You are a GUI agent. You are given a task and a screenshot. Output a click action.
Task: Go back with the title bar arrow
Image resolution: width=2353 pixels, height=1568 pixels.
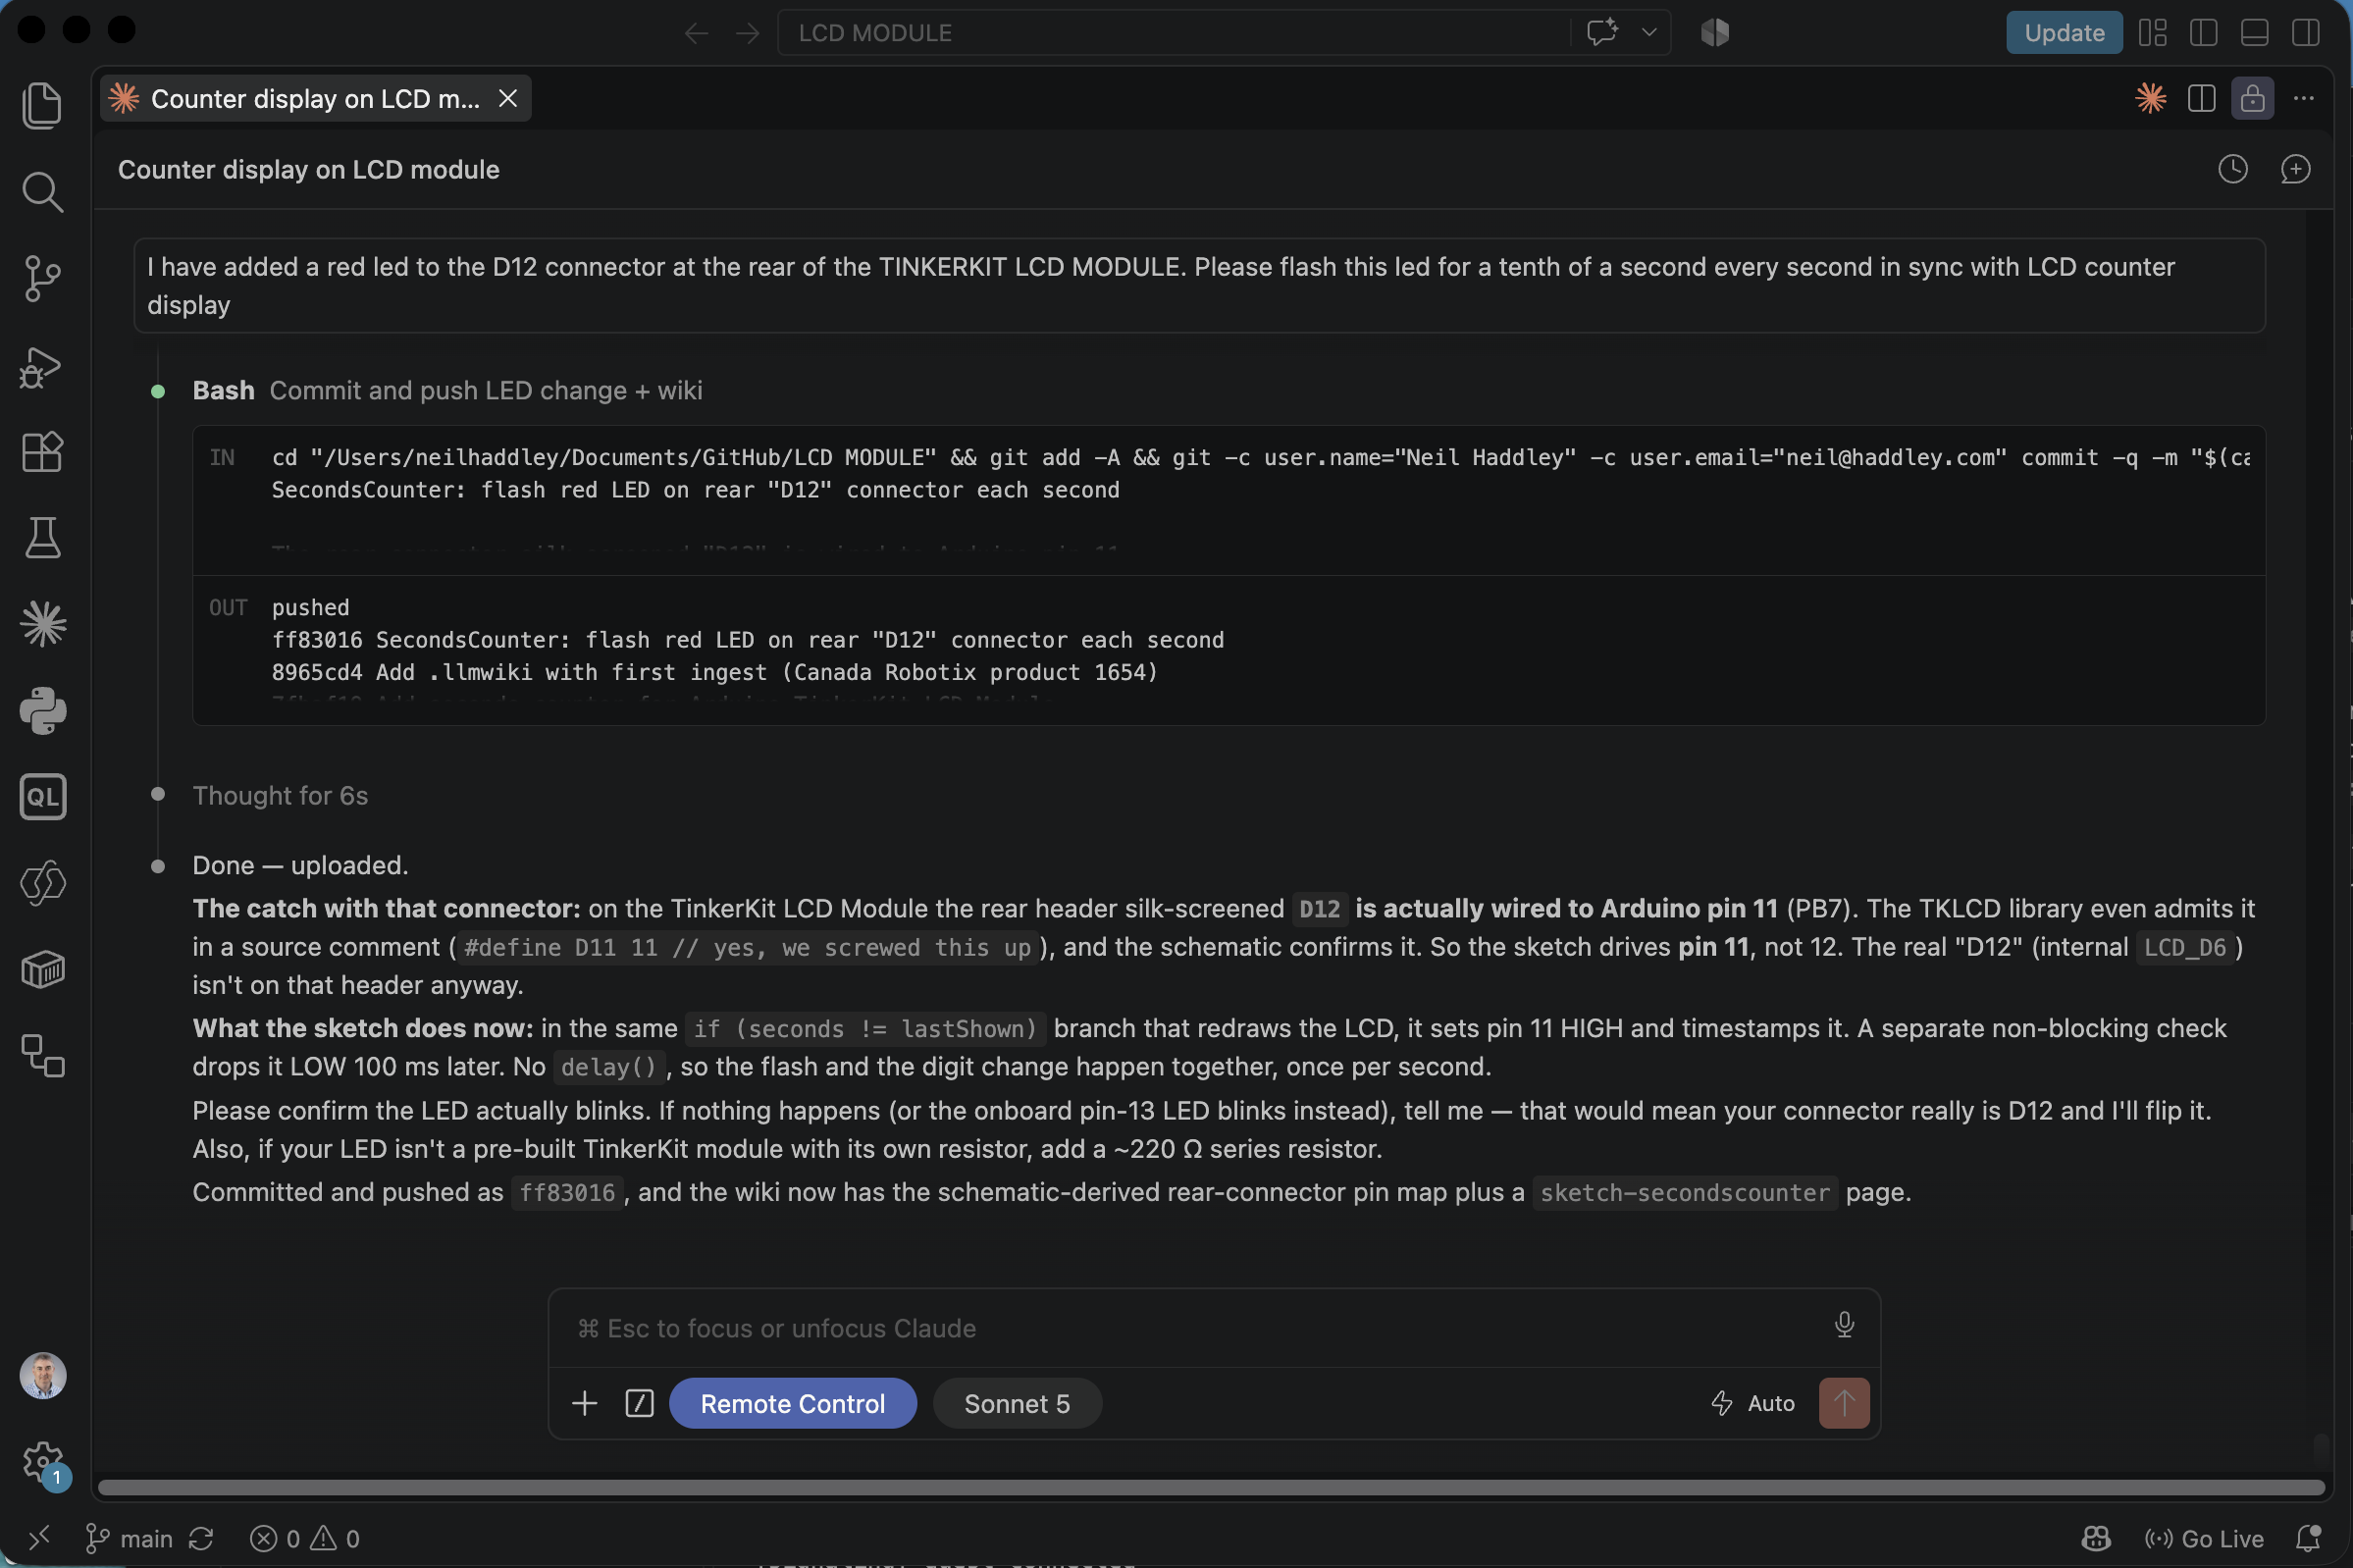point(696,33)
